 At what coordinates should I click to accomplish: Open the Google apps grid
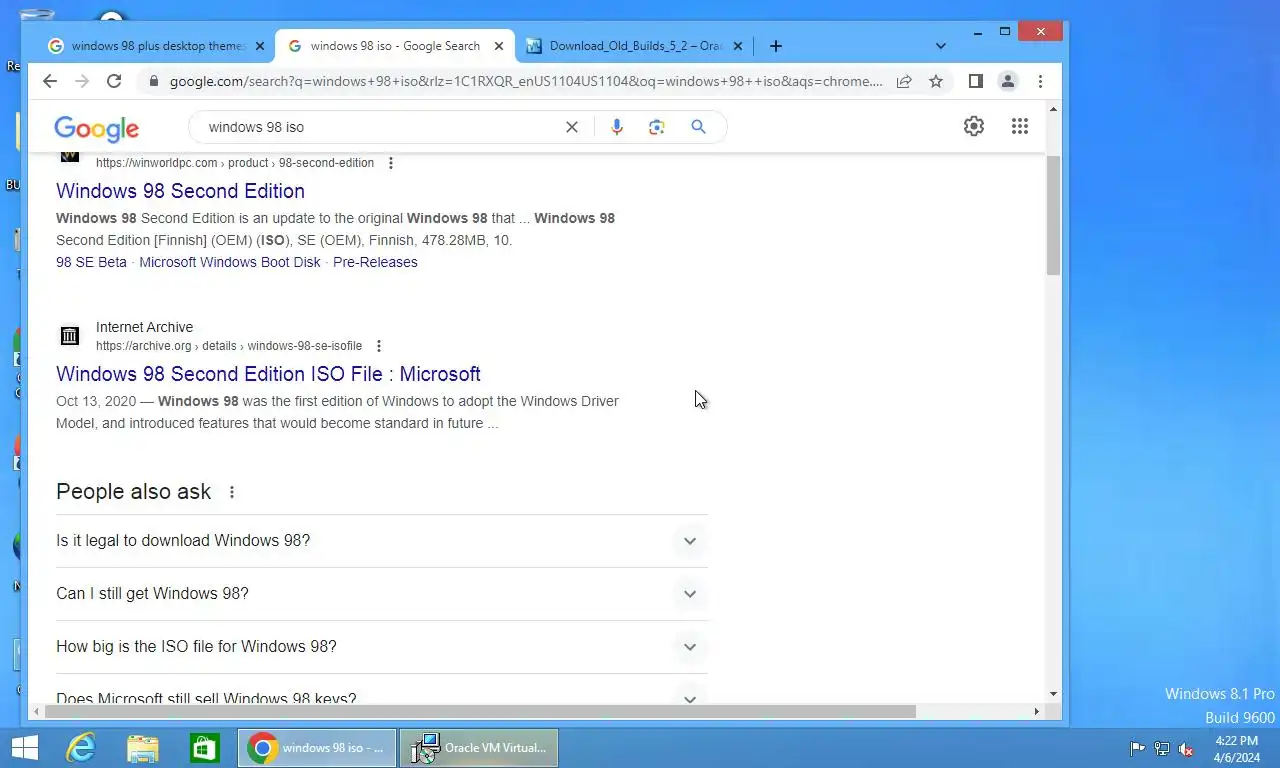tap(1020, 126)
